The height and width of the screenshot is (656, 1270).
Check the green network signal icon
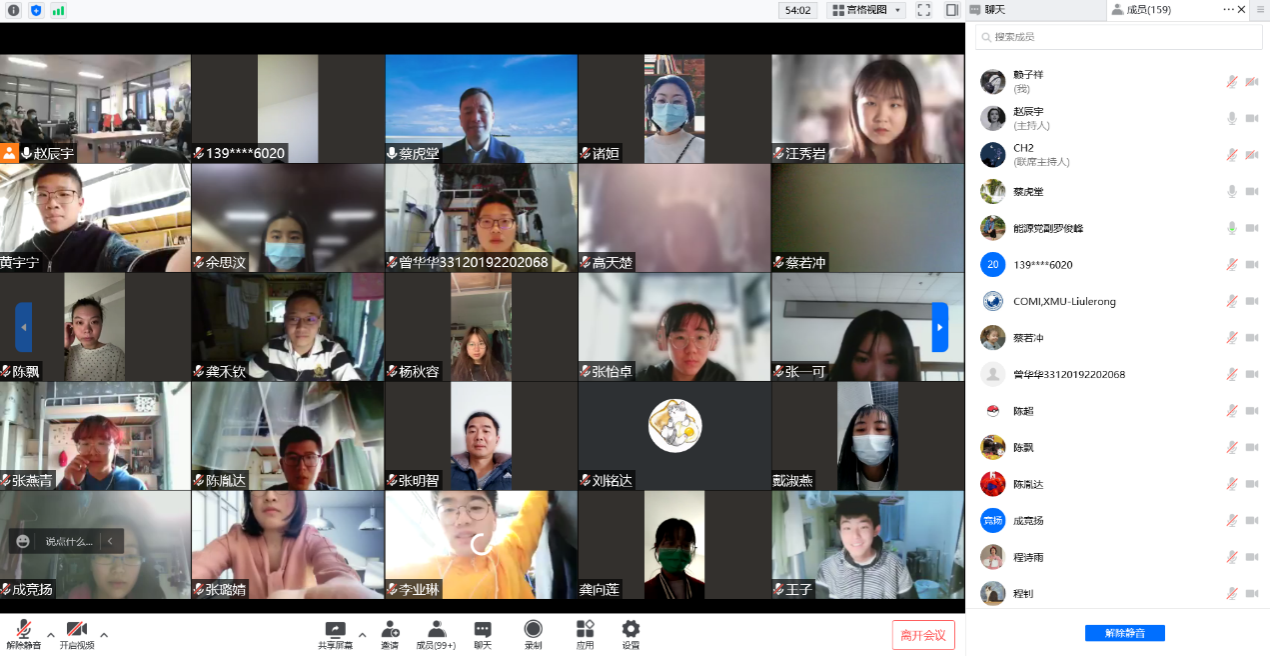point(58,10)
